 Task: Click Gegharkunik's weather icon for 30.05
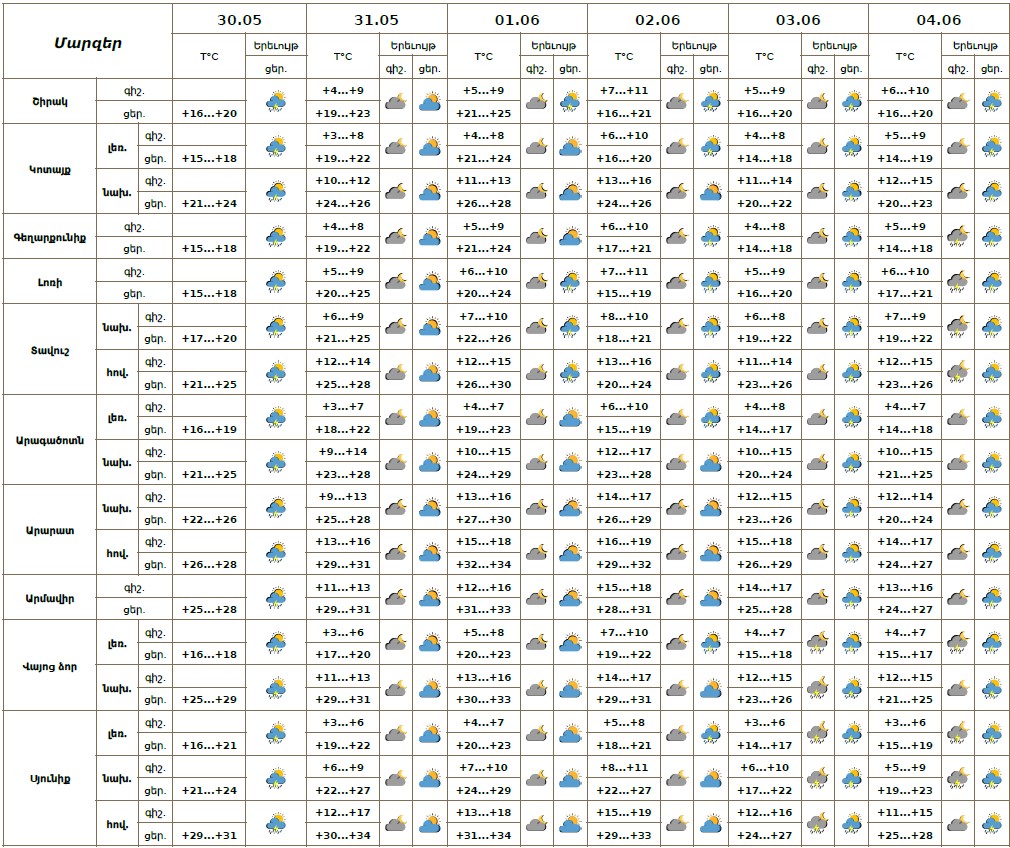[275, 237]
